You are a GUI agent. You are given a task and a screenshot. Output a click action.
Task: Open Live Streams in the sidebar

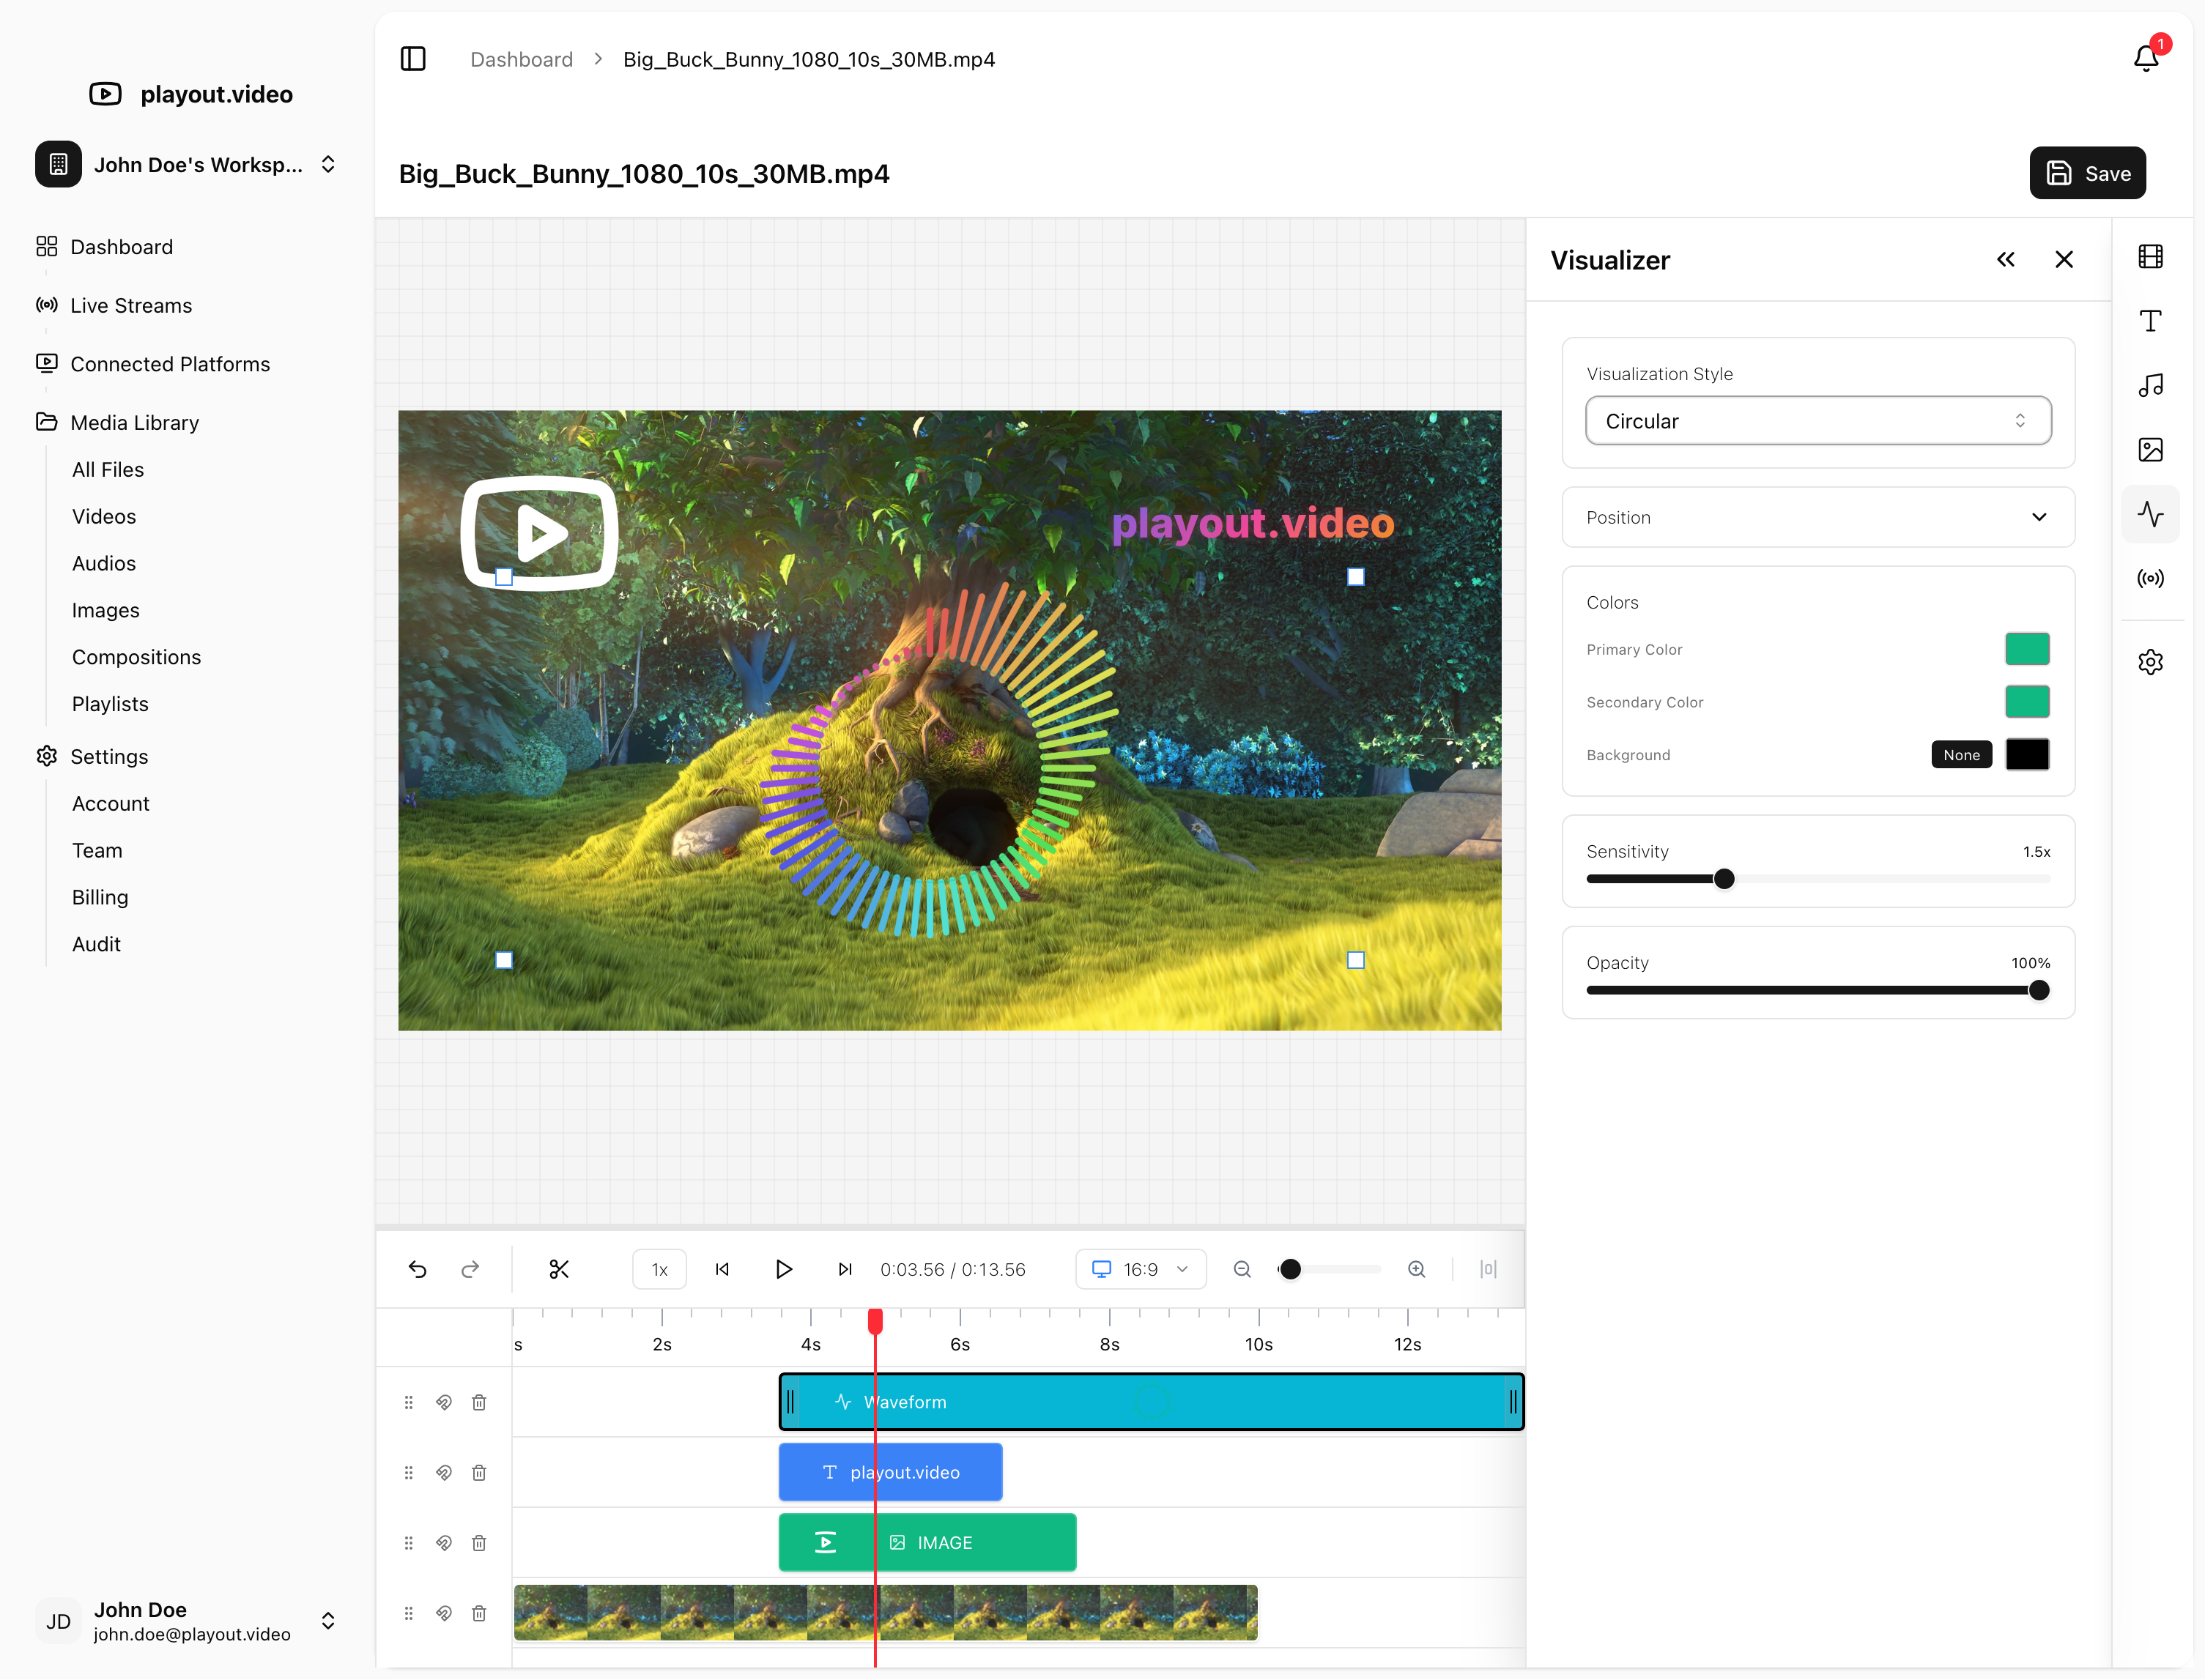(131, 306)
